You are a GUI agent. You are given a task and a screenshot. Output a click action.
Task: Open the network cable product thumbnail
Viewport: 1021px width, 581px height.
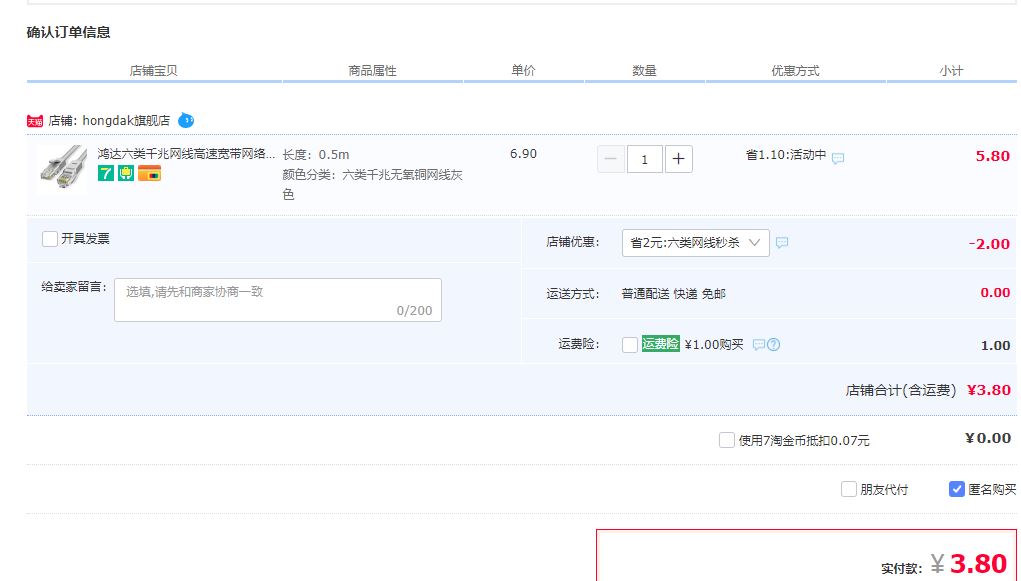click(x=63, y=169)
